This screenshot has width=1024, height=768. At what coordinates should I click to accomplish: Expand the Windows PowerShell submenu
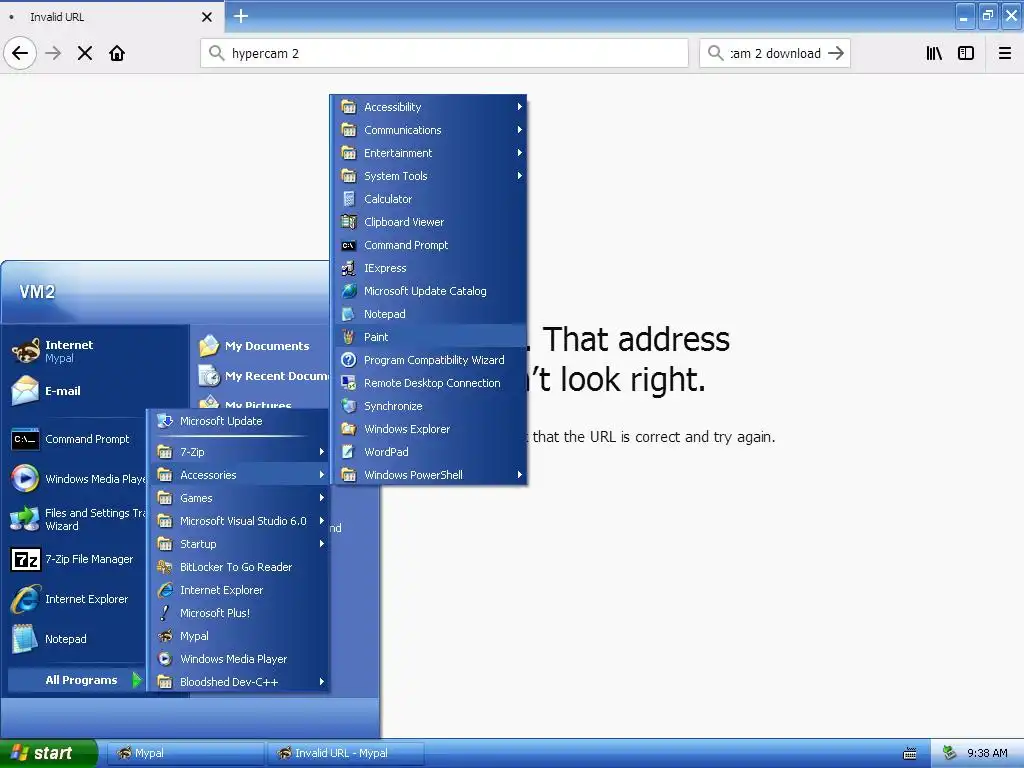click(x=429, y=475)
